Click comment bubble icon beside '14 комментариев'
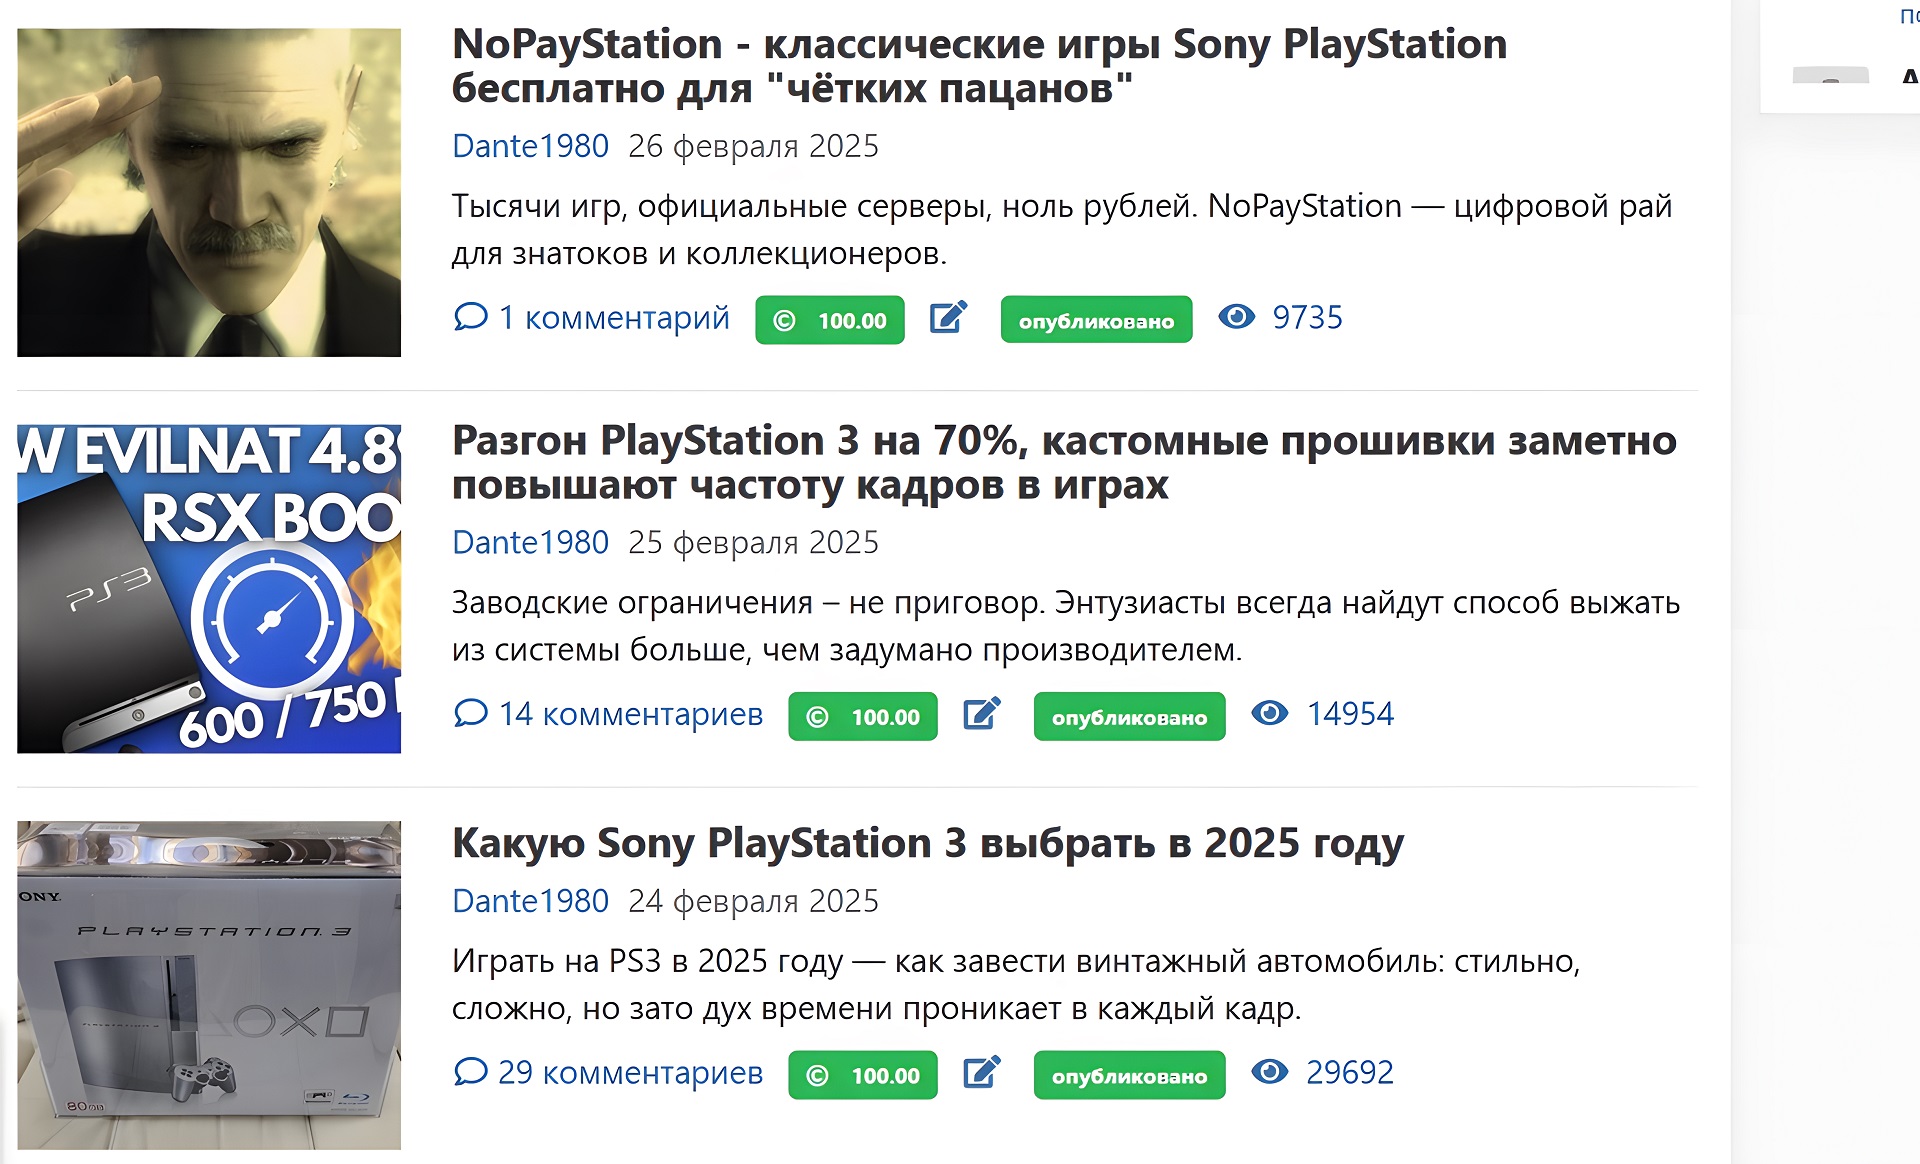The height and width of the screenshot is (1164, 1920). 470,713
